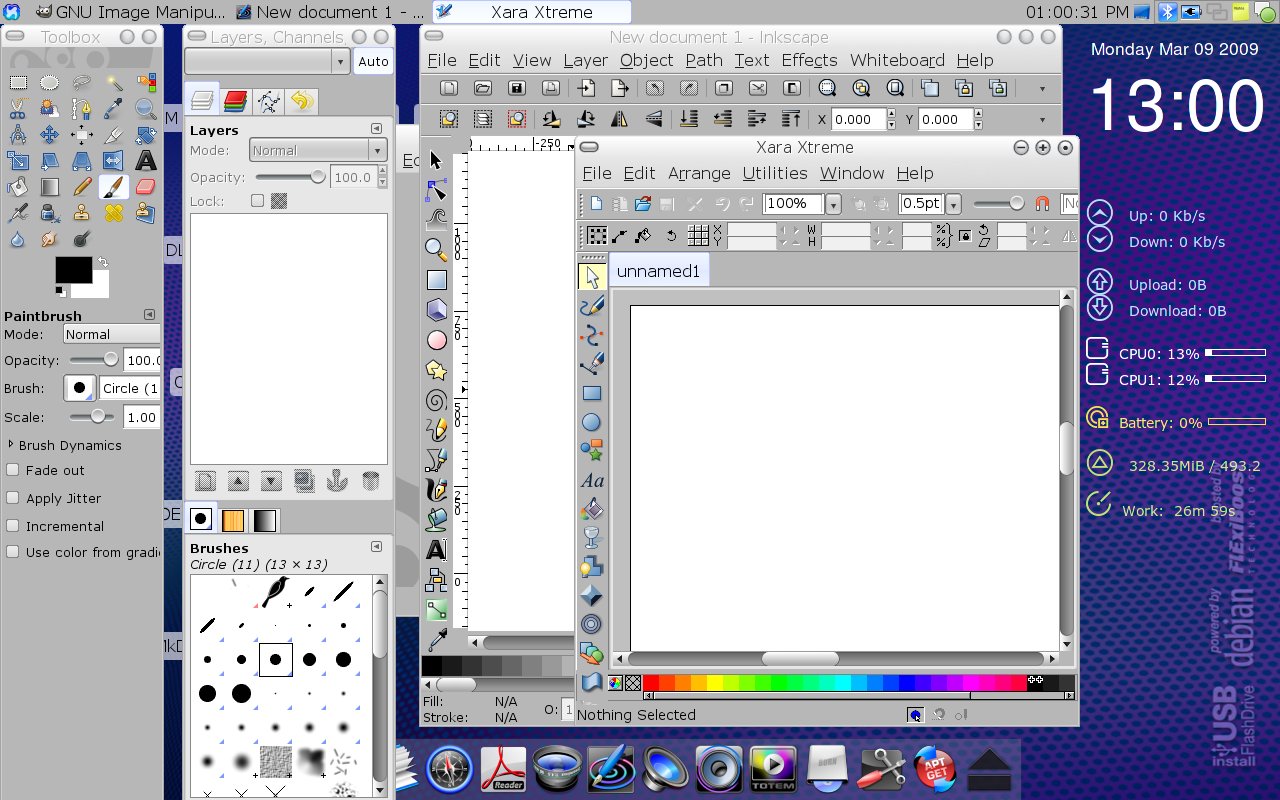Viewport: 1280px width, 800px height.
Task: Select Inkscape's Text tool
Action: click(436, 549)
